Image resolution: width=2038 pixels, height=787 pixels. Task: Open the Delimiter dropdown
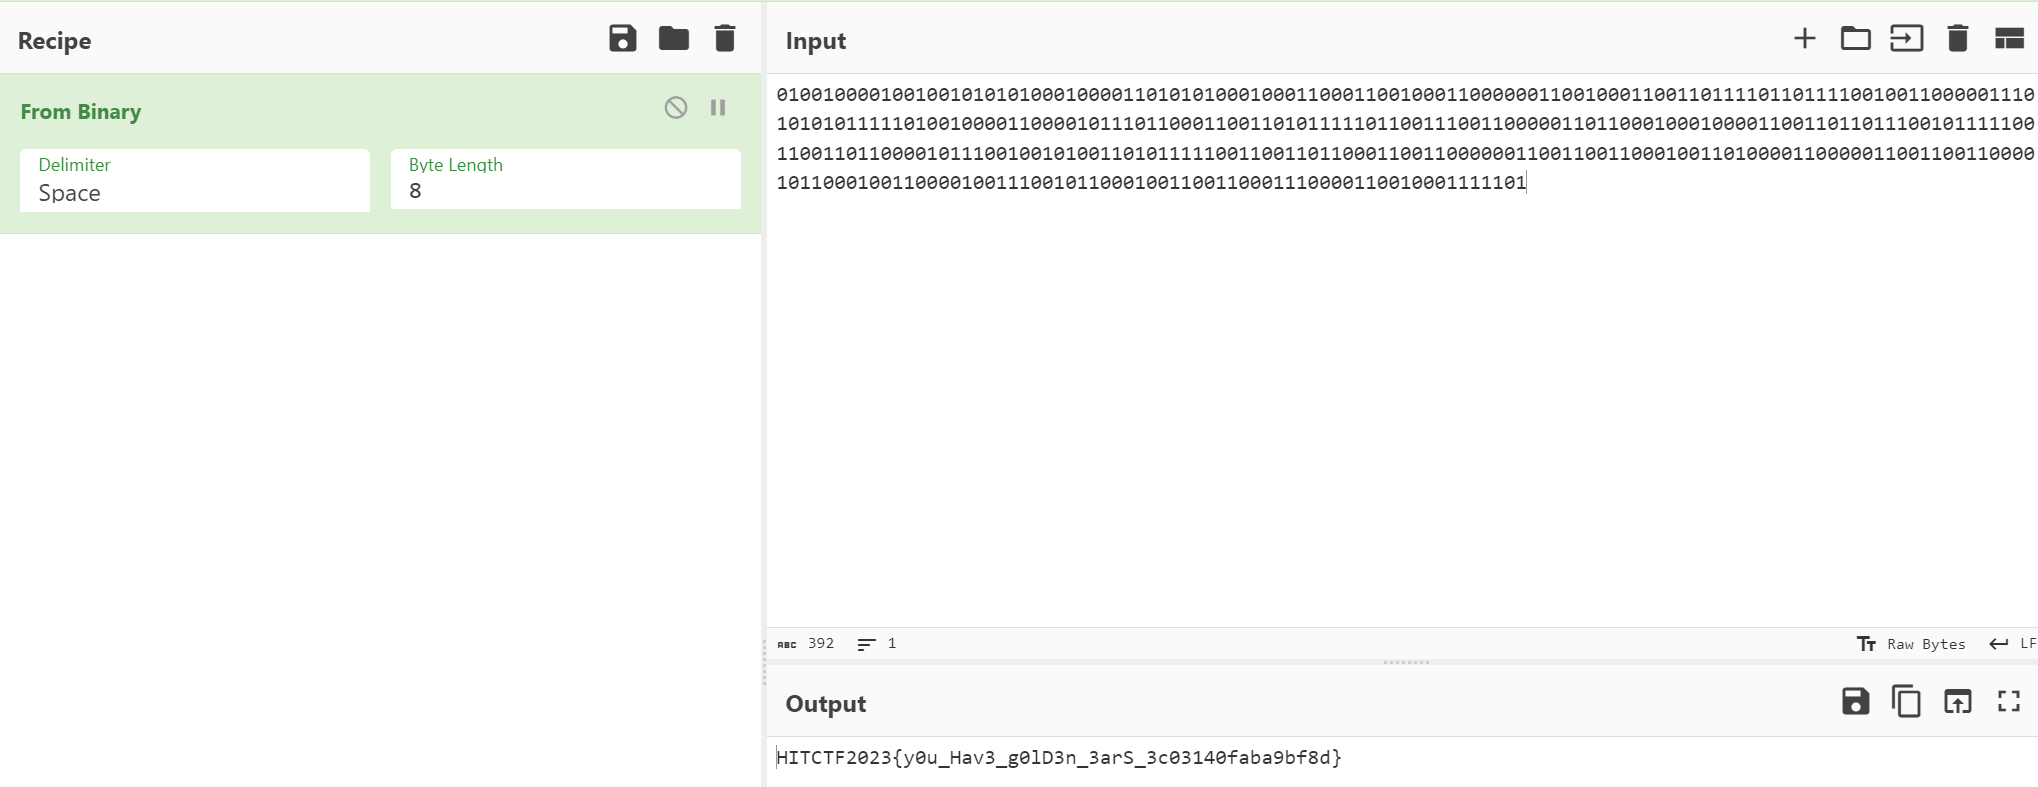click(195, 181)
